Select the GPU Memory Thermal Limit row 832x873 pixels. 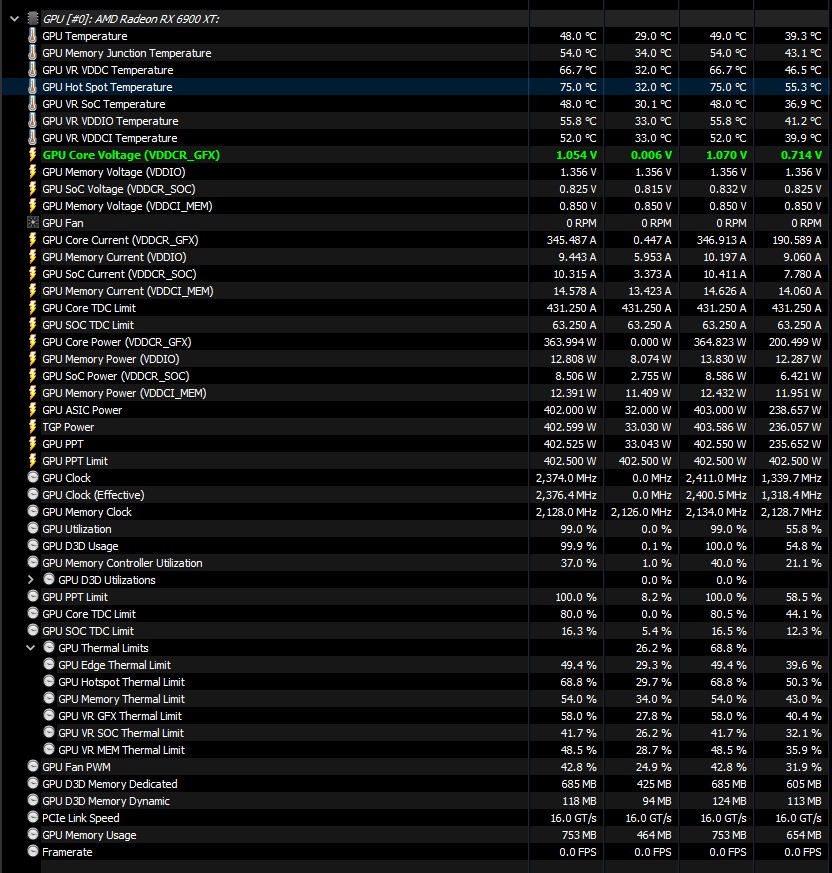tap(415, 699)
